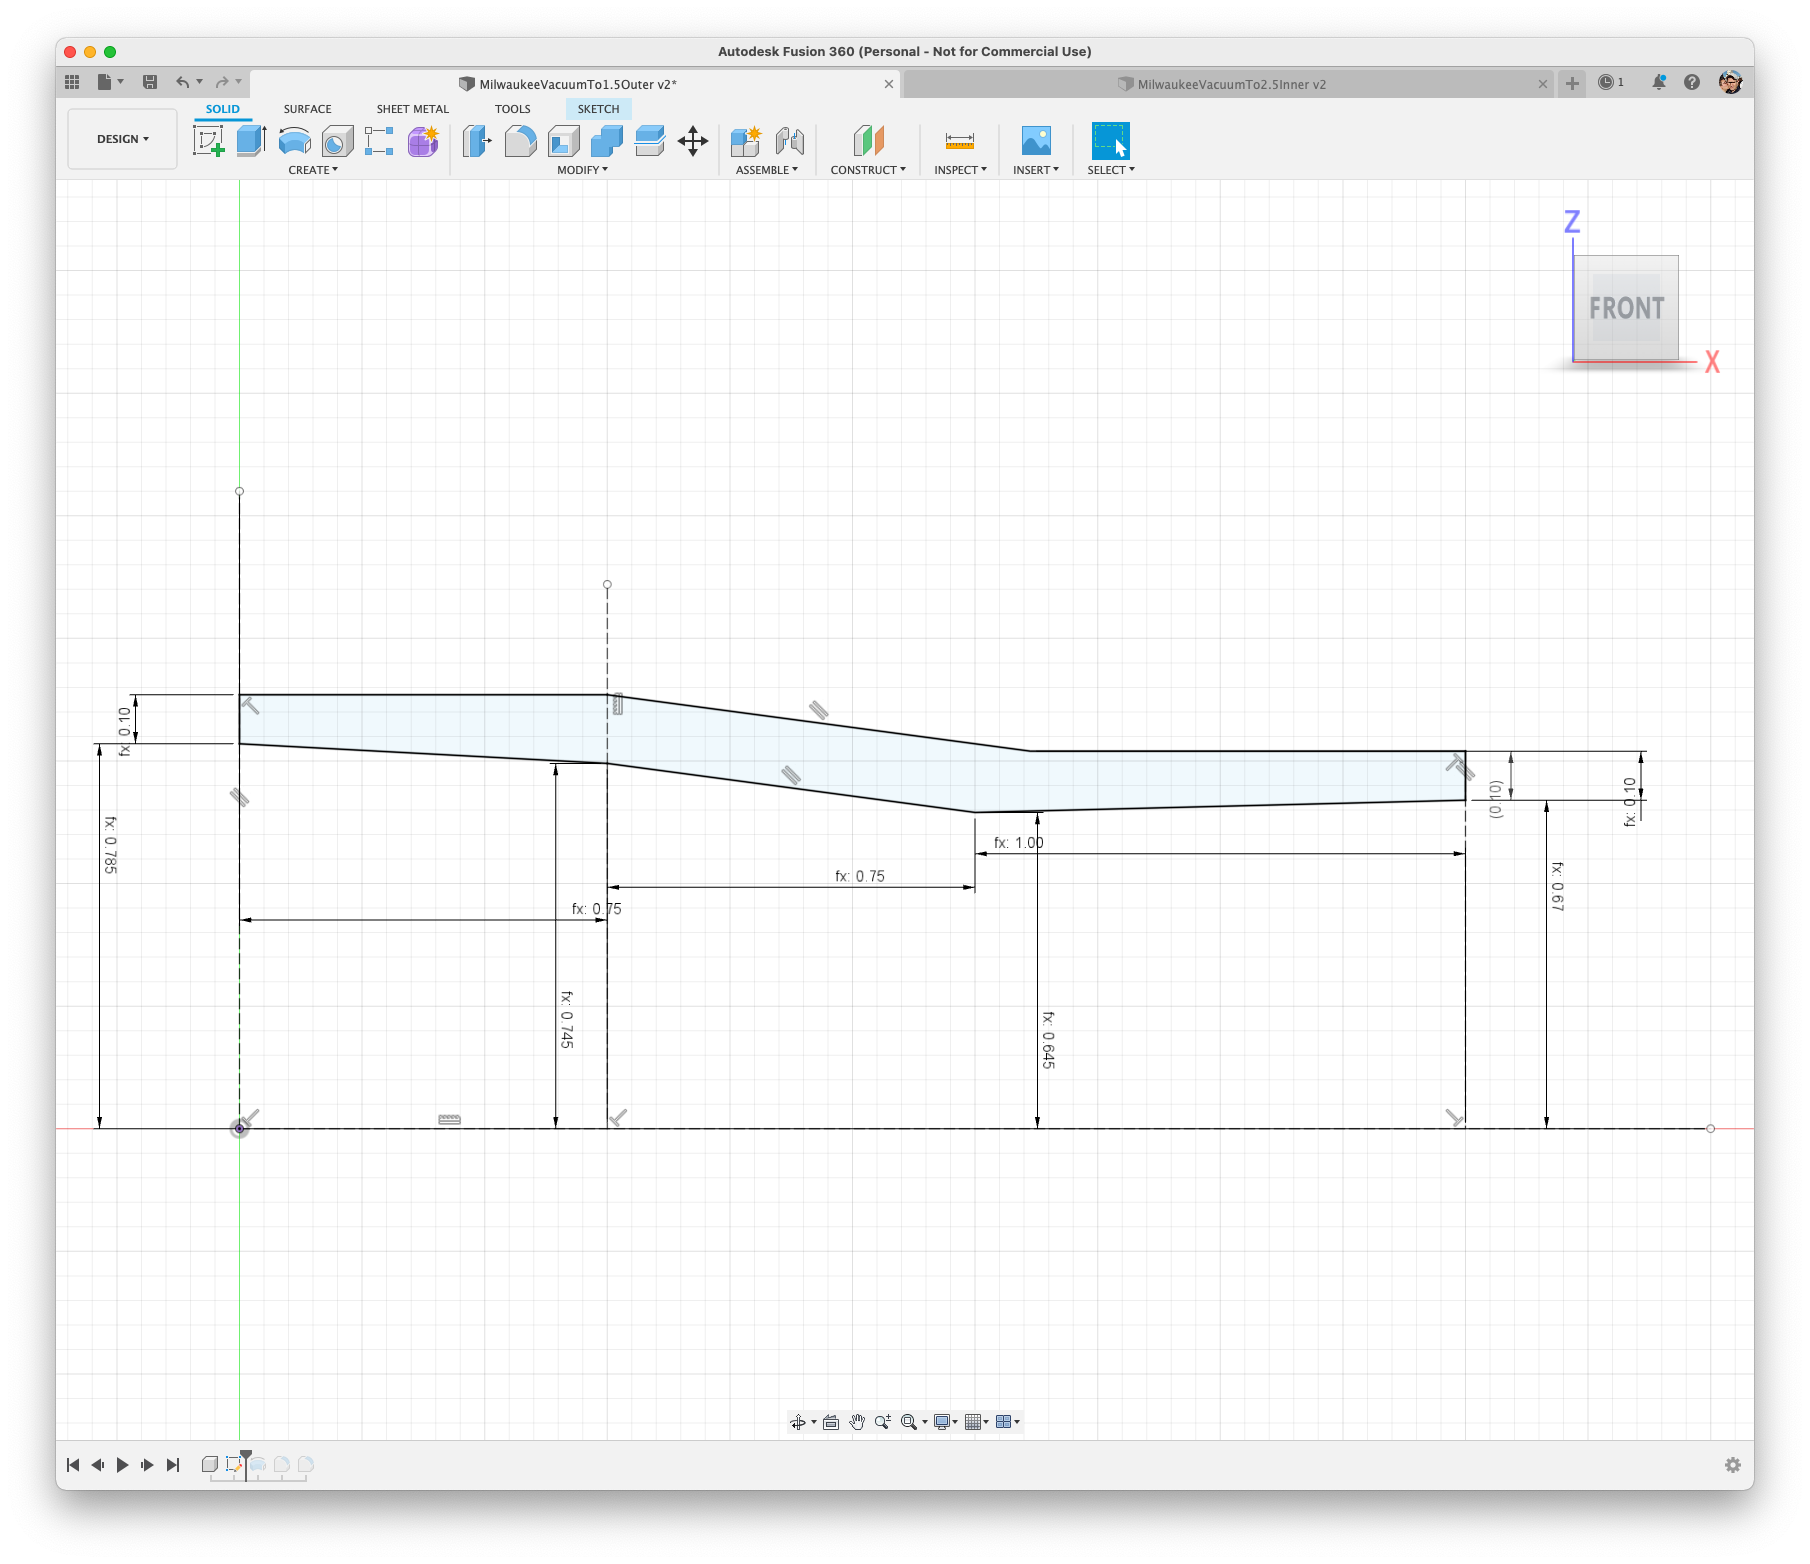Viewport: 1810px width, 1564px height.
Task: Undo the last action
Action: tap(182, 82)
